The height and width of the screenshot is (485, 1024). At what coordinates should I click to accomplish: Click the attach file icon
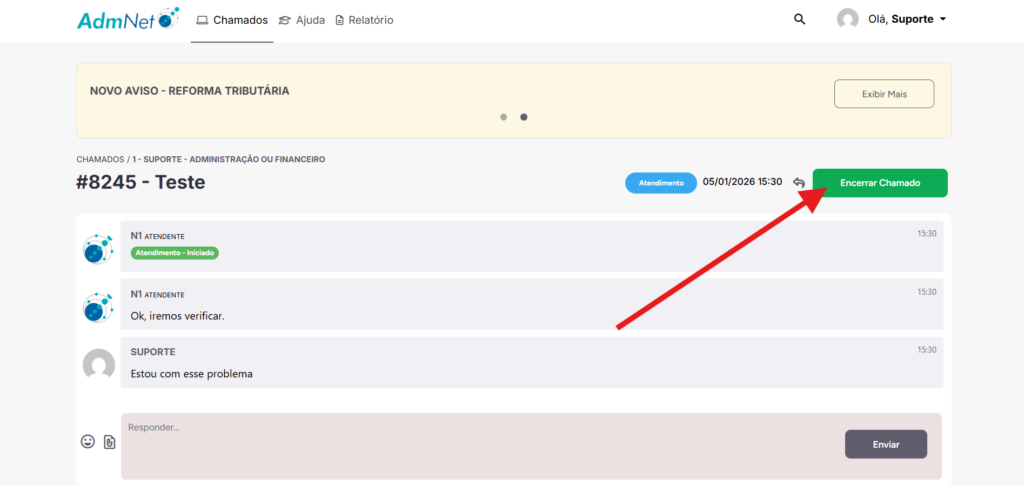click(x=110, y=442)
